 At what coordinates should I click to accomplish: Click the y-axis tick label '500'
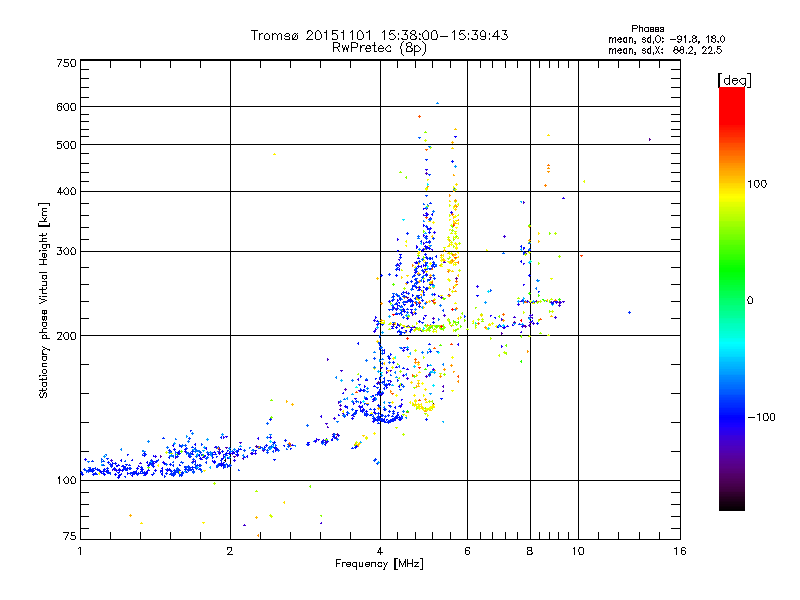point(67,145)
